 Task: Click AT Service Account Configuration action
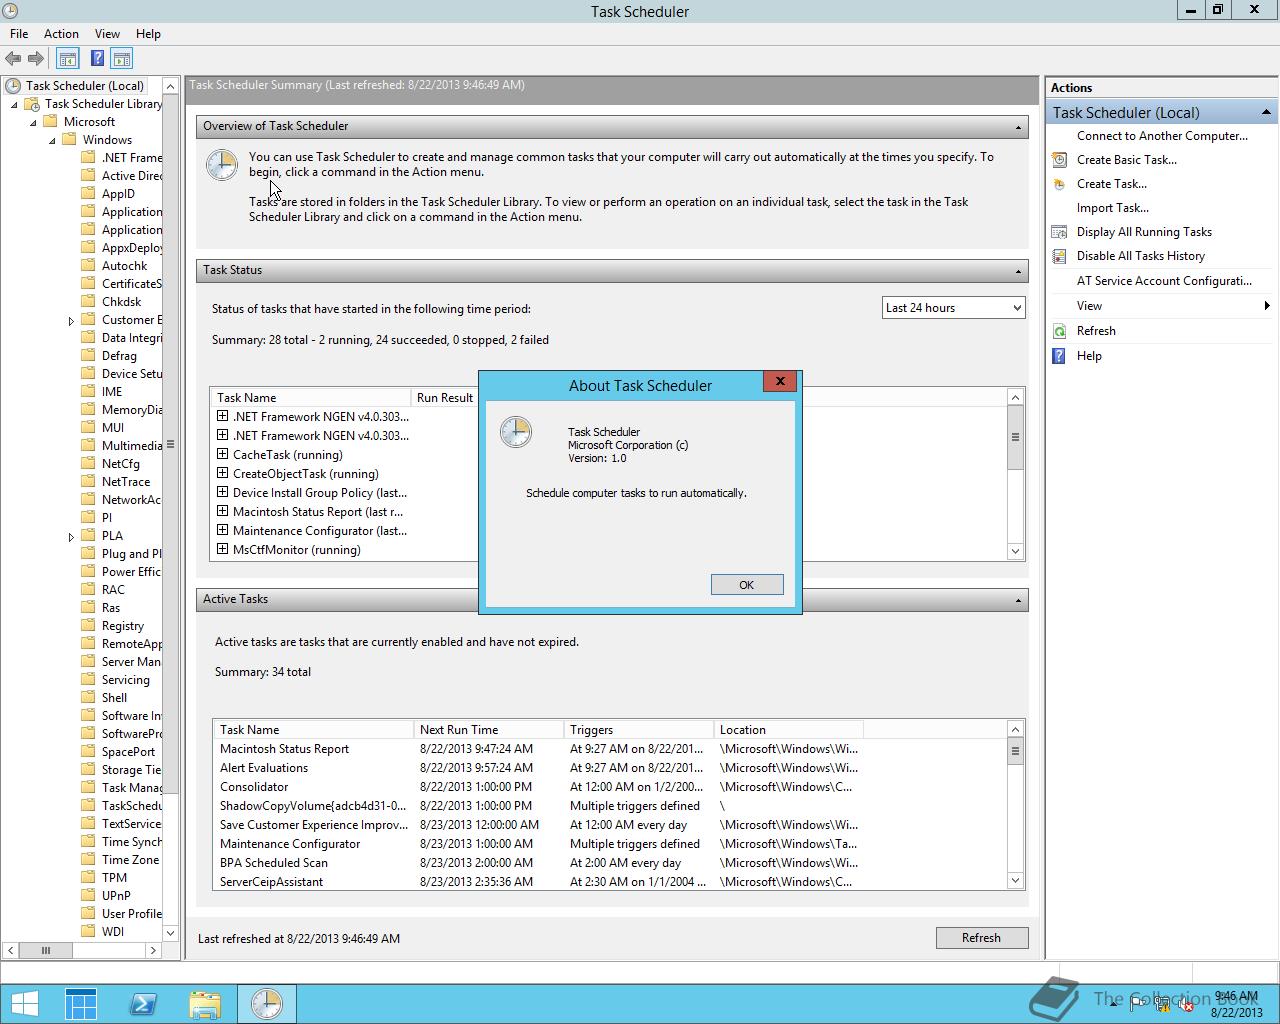1164,281
